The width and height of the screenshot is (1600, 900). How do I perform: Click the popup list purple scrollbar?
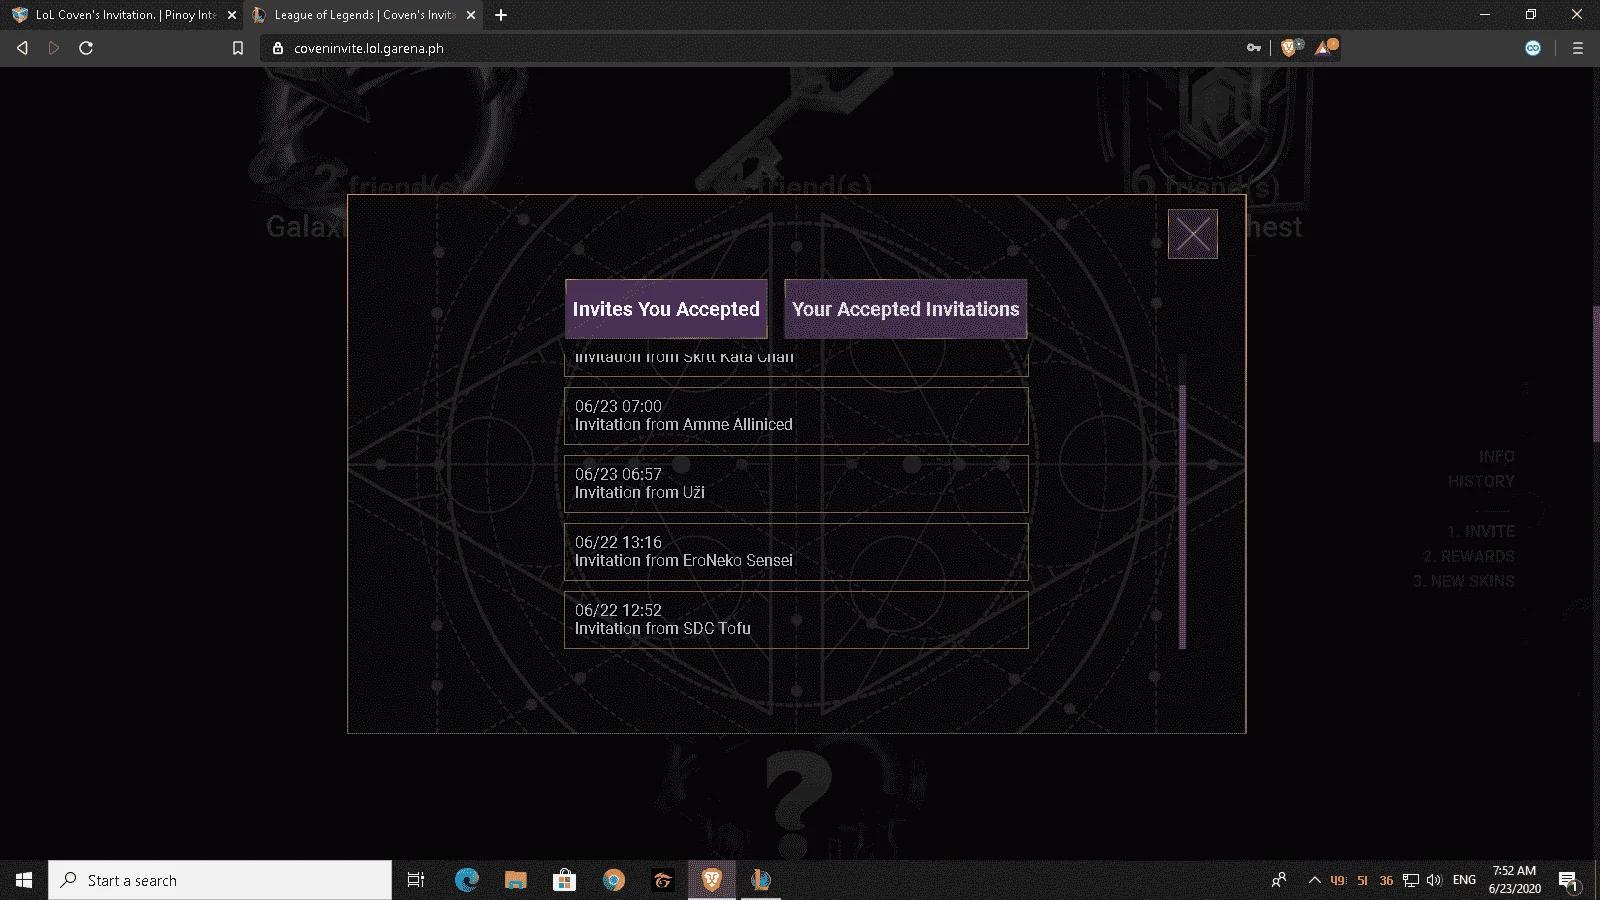pyautogui.click(x=1182, y=517)
